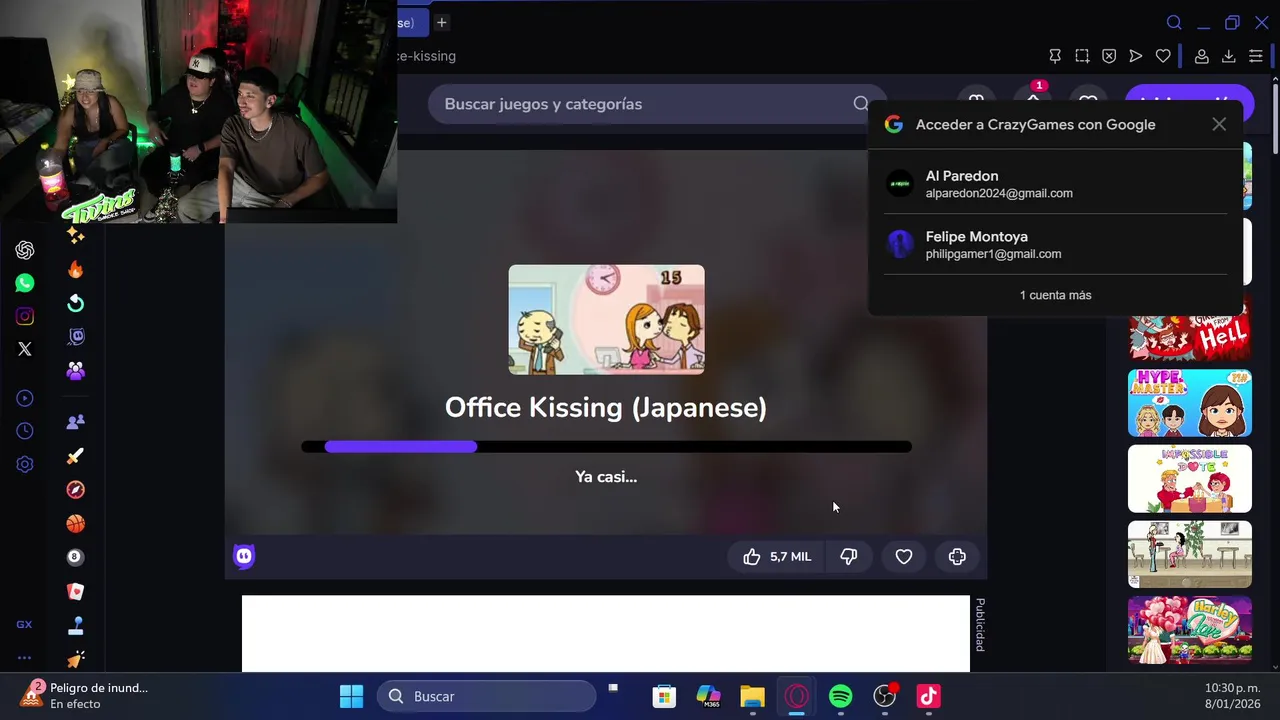Click the Buscar juegos y categorías search field
Viewport: 1280px width, 720px height.
point(658,104)
